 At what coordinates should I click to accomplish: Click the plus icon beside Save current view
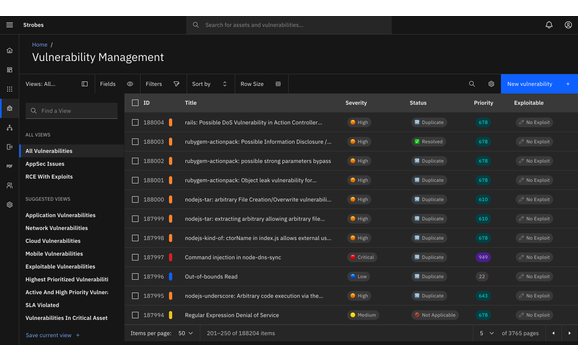point(78,336)
